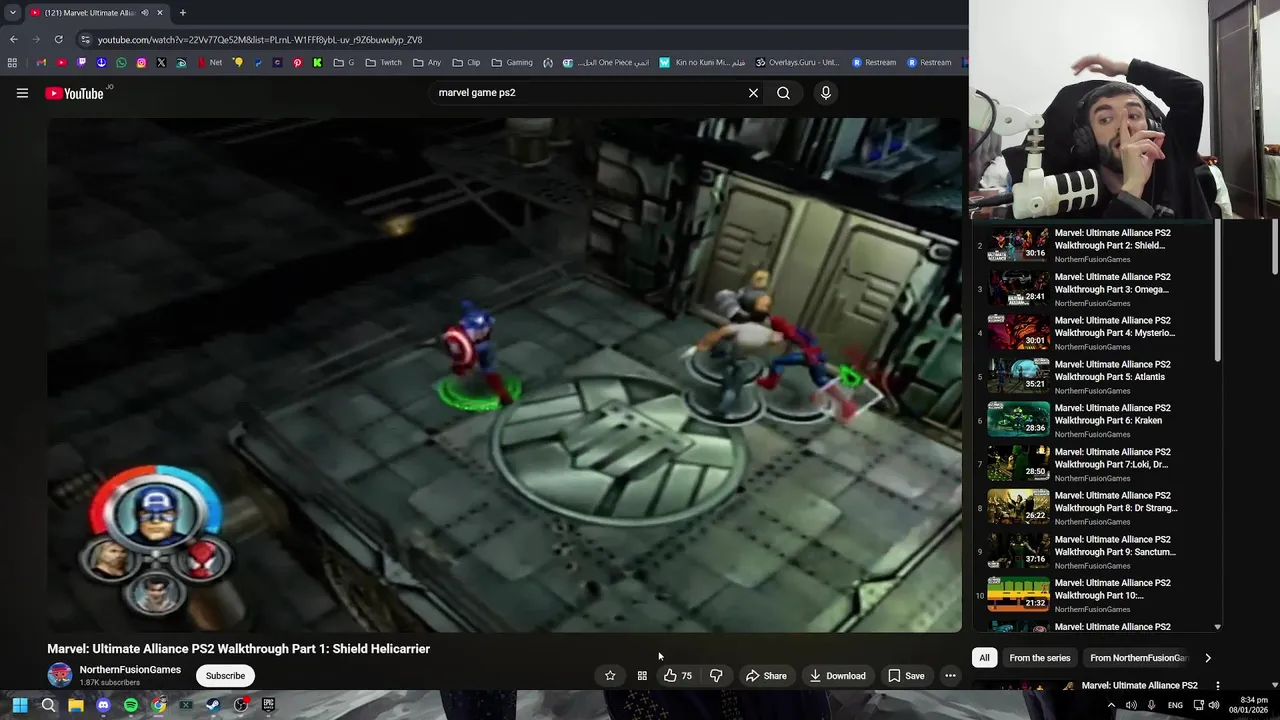
Task: Open the ENG language switcher
Action: pos(1175,705)
